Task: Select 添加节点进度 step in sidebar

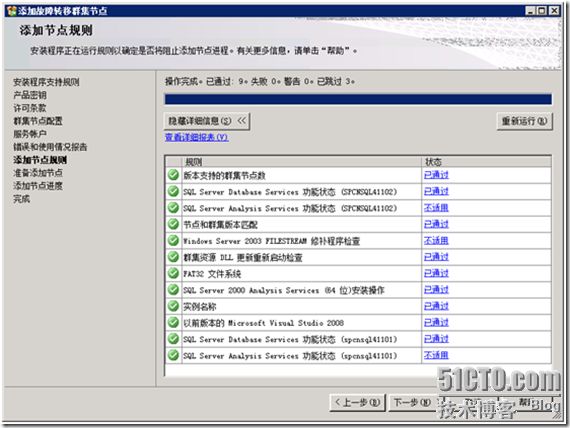Action: click(38, 186)
